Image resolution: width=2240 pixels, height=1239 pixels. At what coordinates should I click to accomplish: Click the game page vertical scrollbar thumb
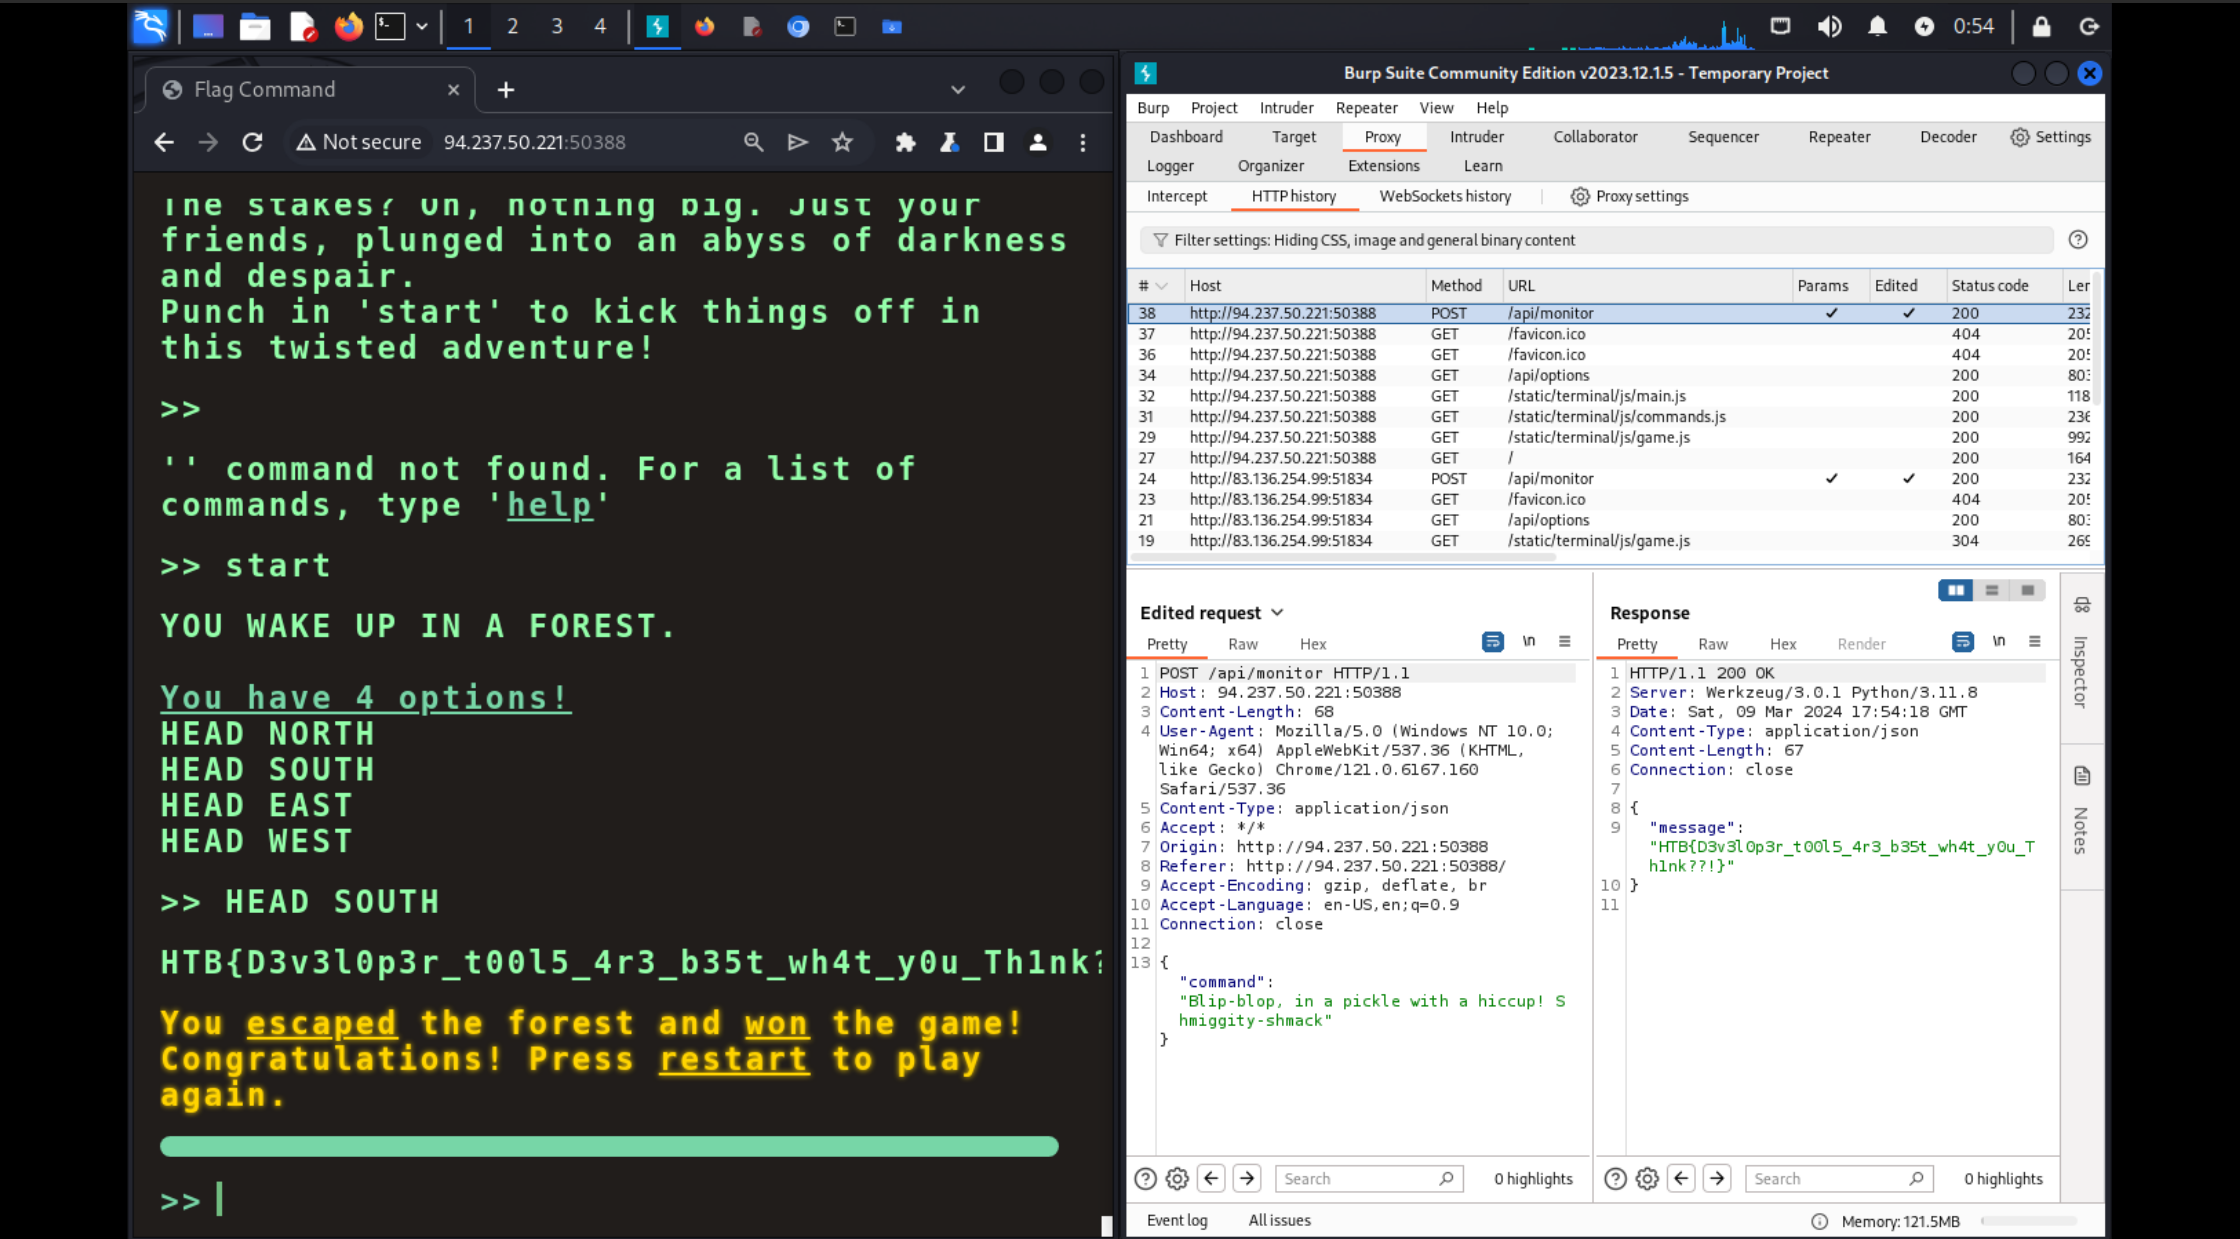pyautogui.click(x=1106, y=1226)
